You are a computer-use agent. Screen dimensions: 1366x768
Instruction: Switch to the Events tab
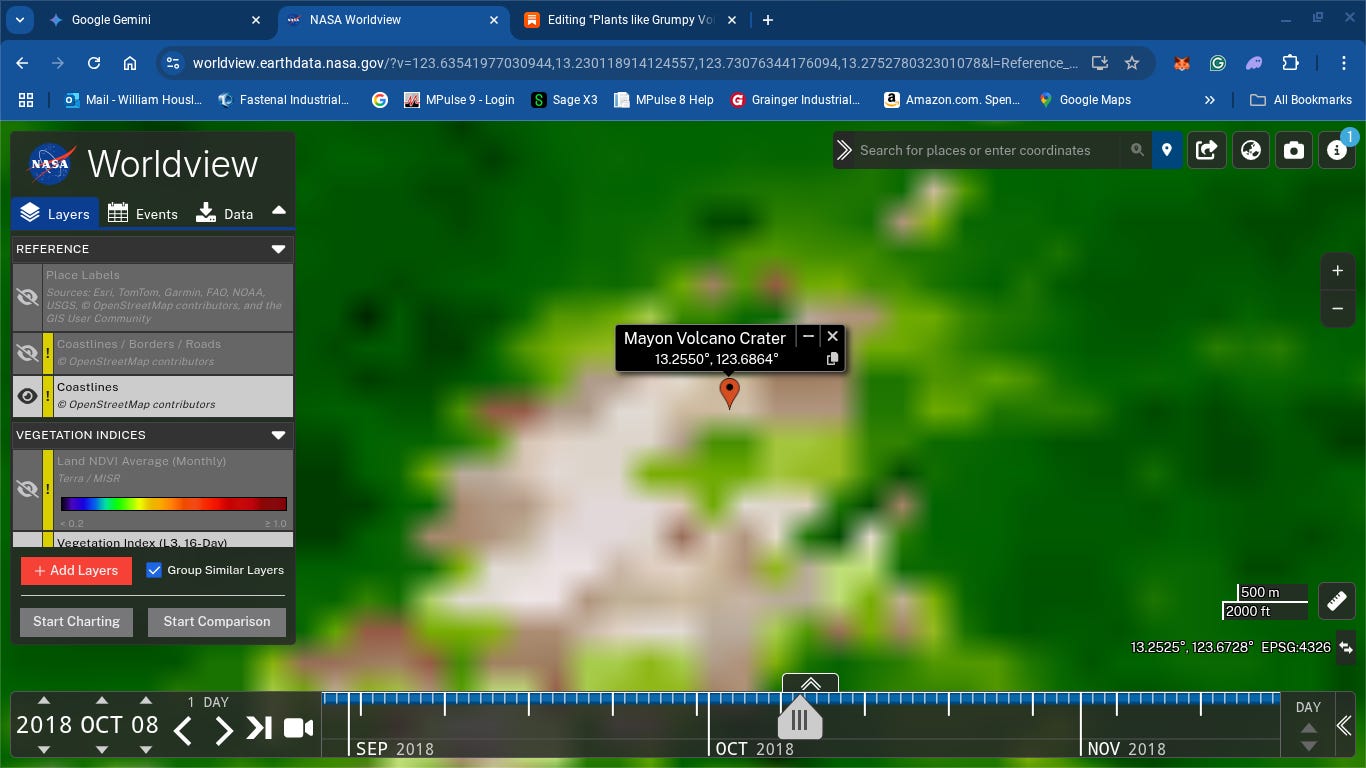click(143, 213)
